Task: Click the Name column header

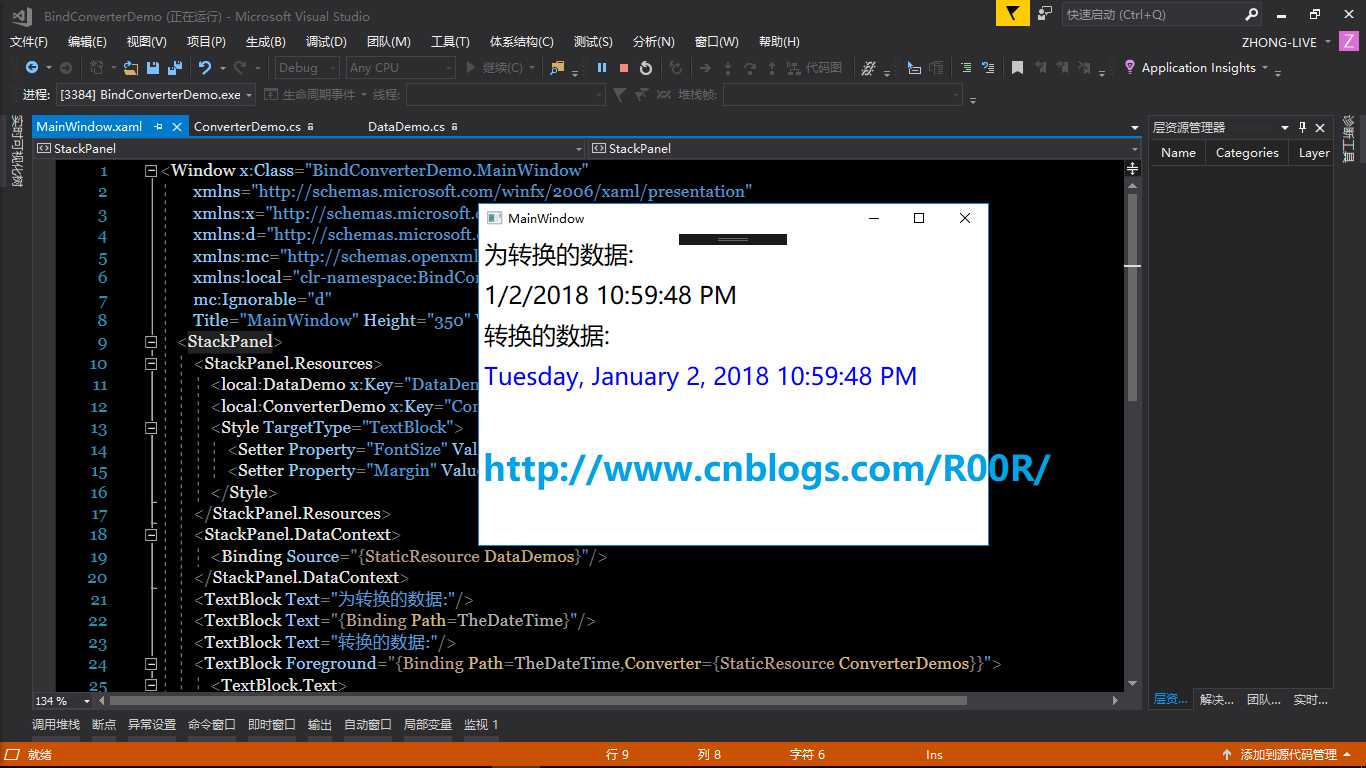Action: [x=1178, y=153]
